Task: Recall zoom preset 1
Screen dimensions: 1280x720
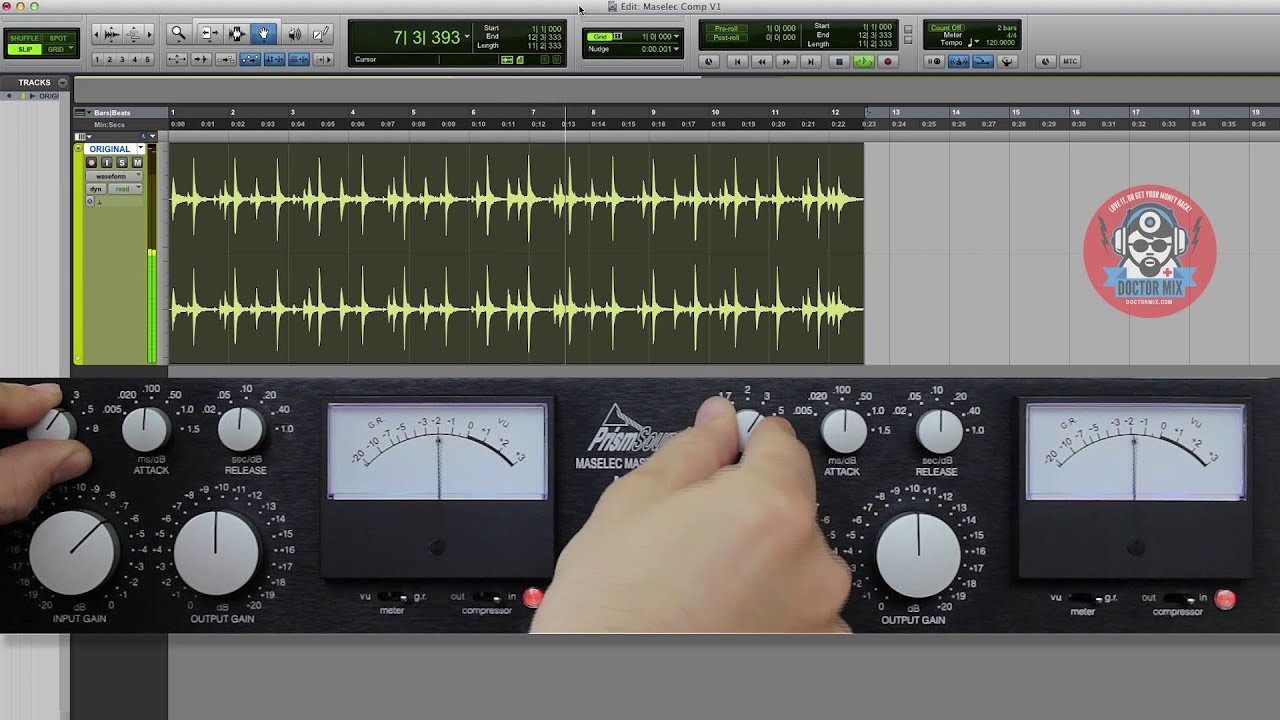Action: coord(96,58)
